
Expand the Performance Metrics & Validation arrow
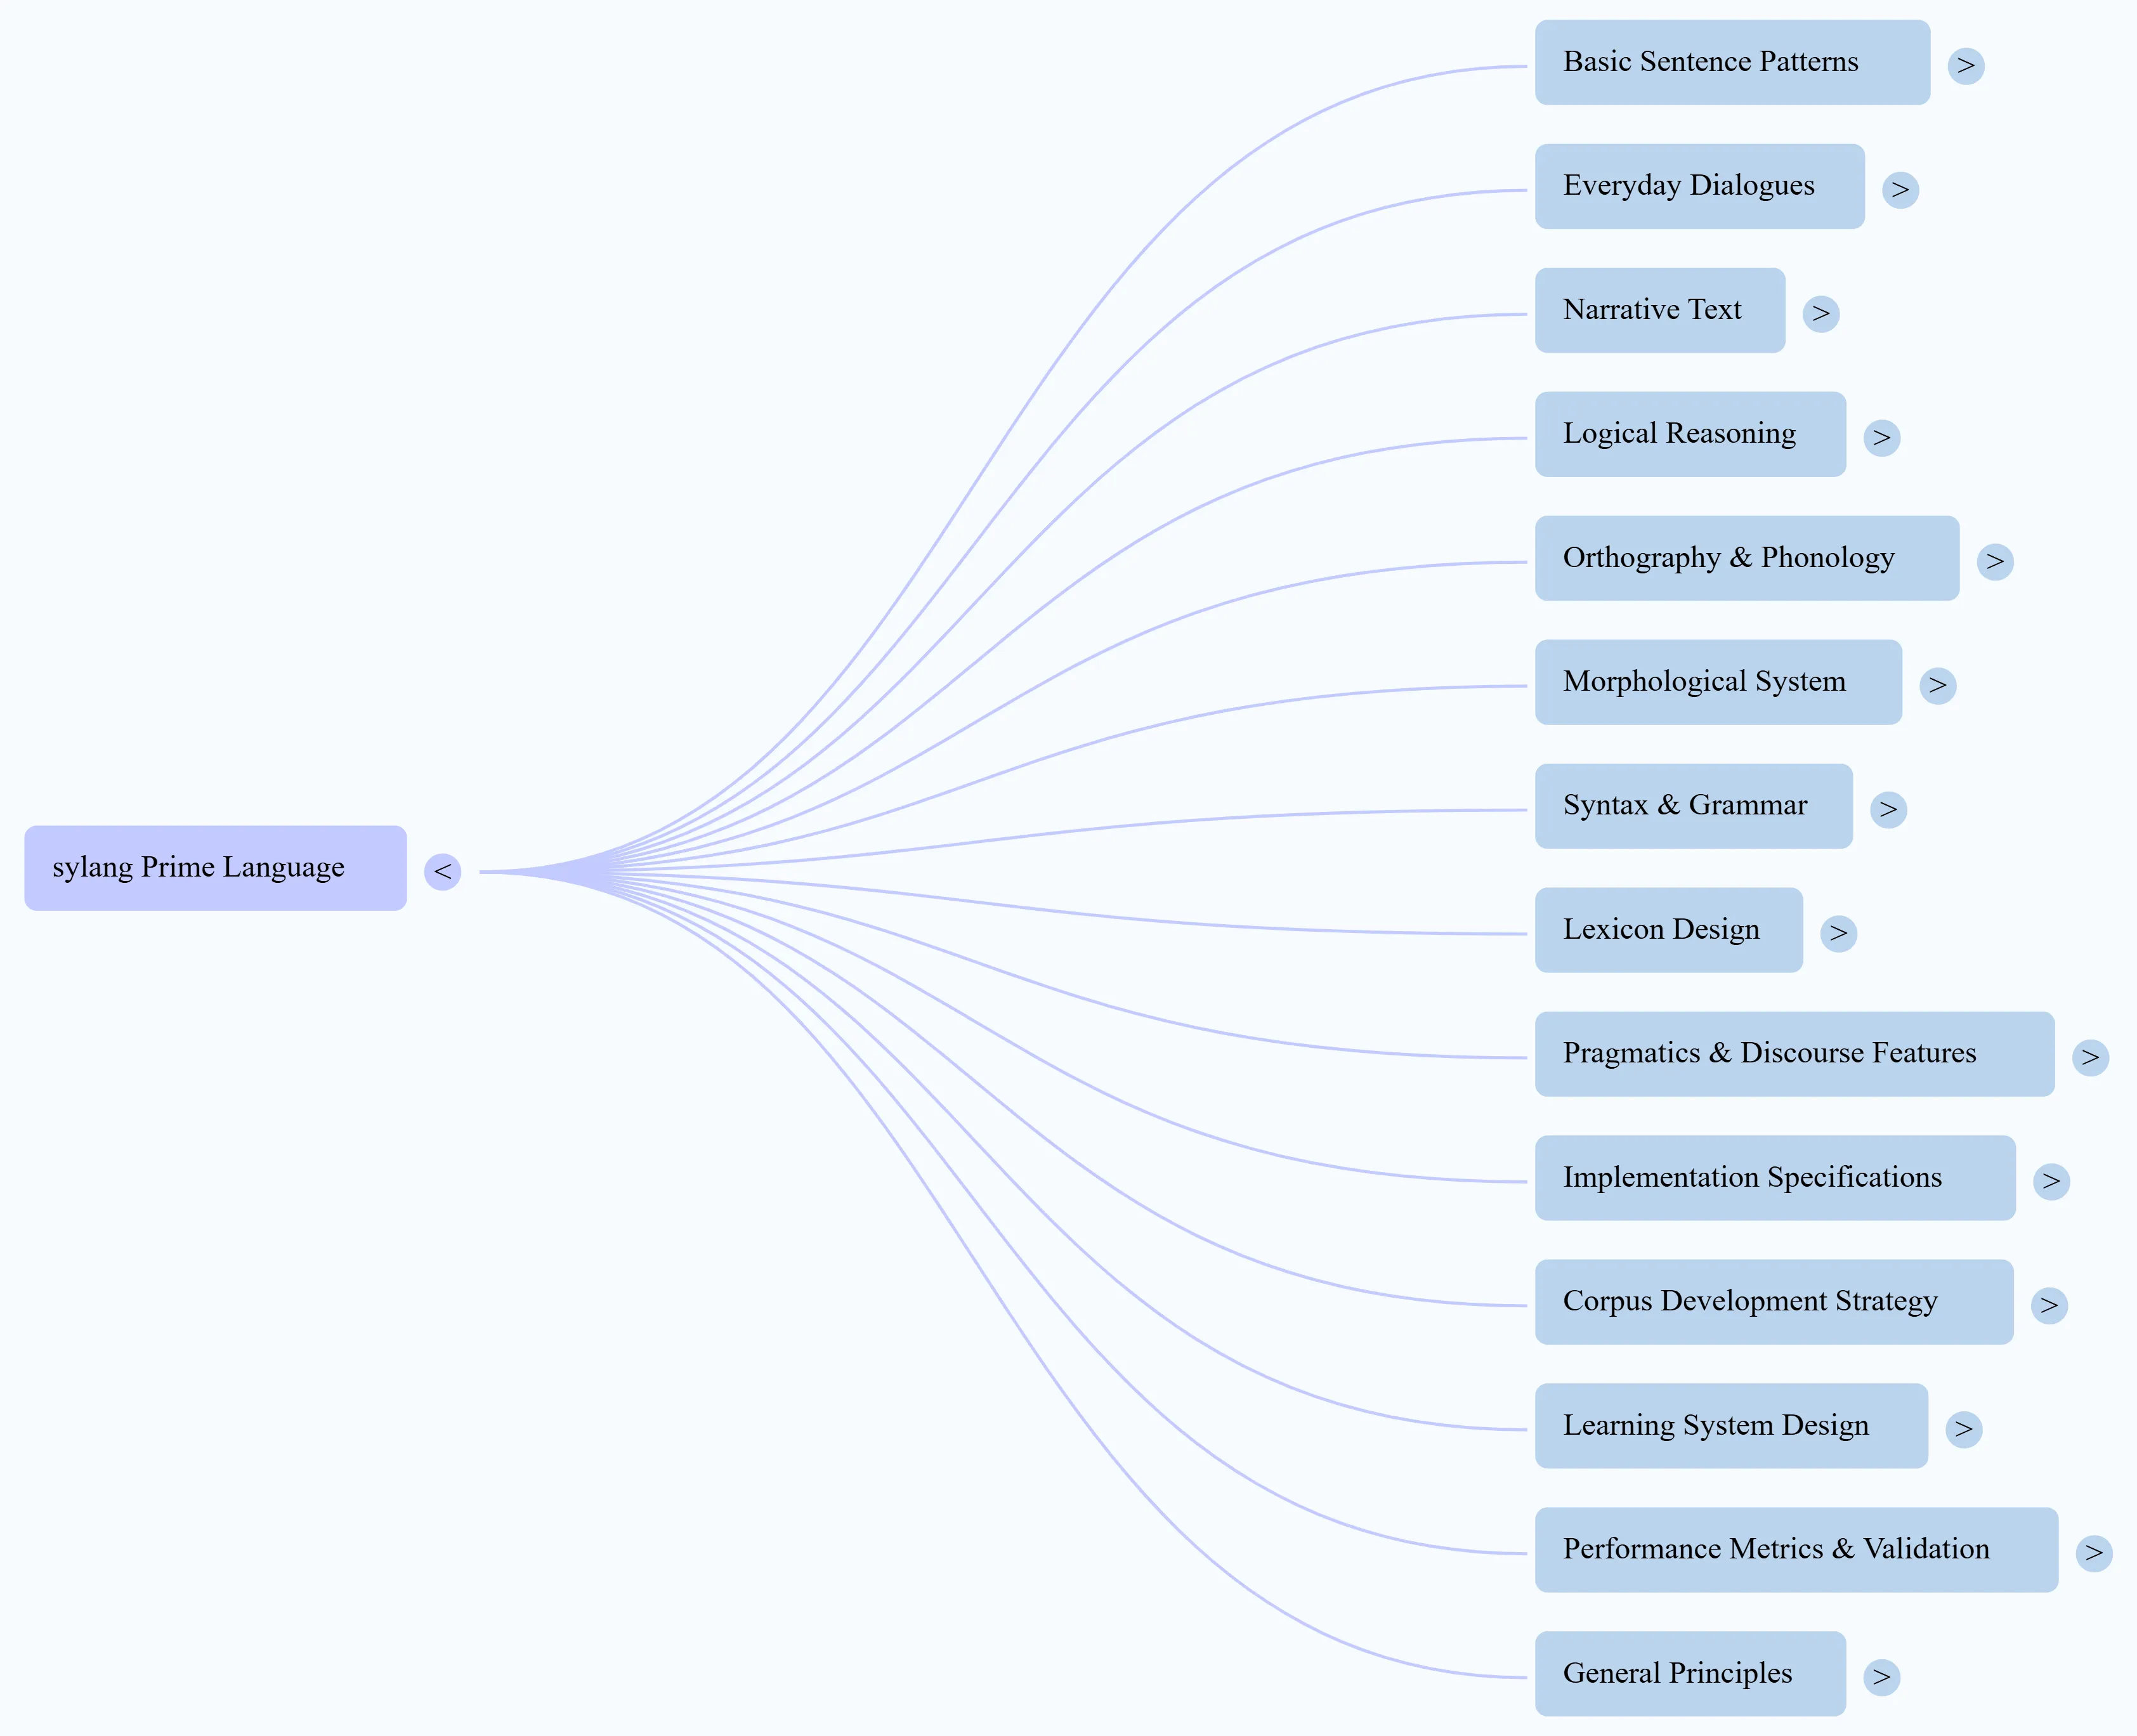pyautogui.click(x=2093, y=1553)
